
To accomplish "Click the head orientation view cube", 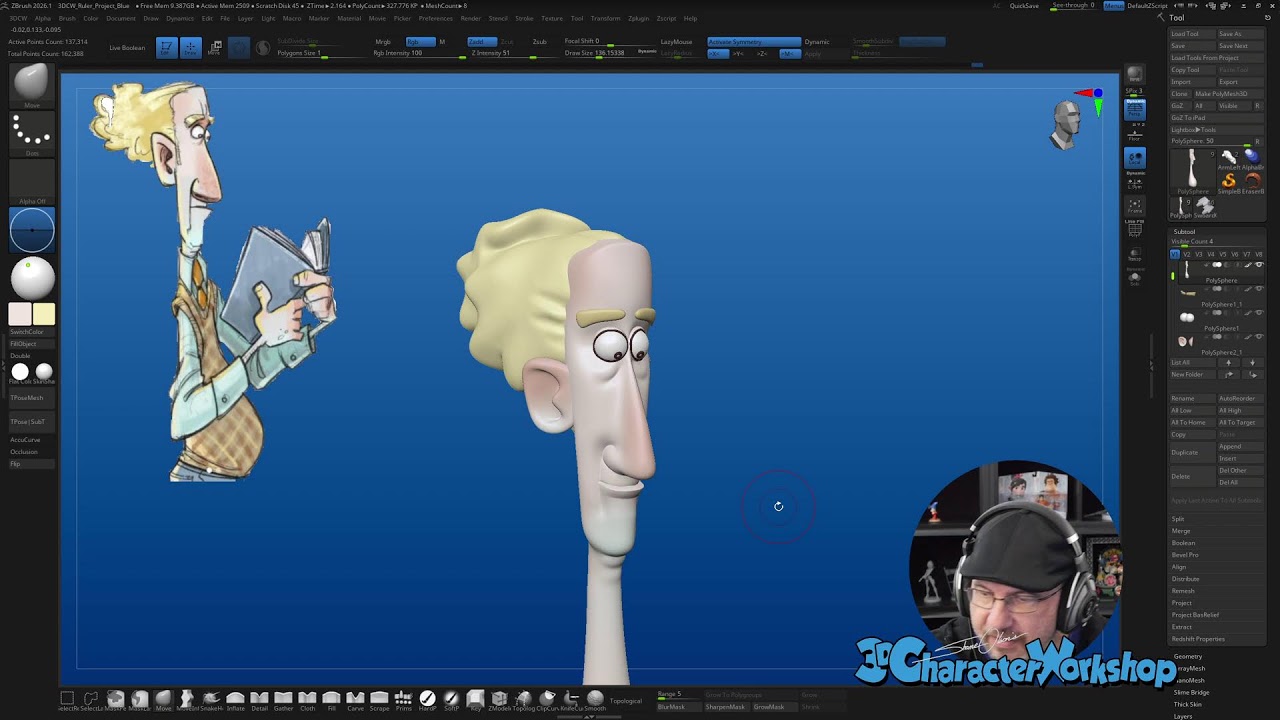I will [x=1066, y=126].
